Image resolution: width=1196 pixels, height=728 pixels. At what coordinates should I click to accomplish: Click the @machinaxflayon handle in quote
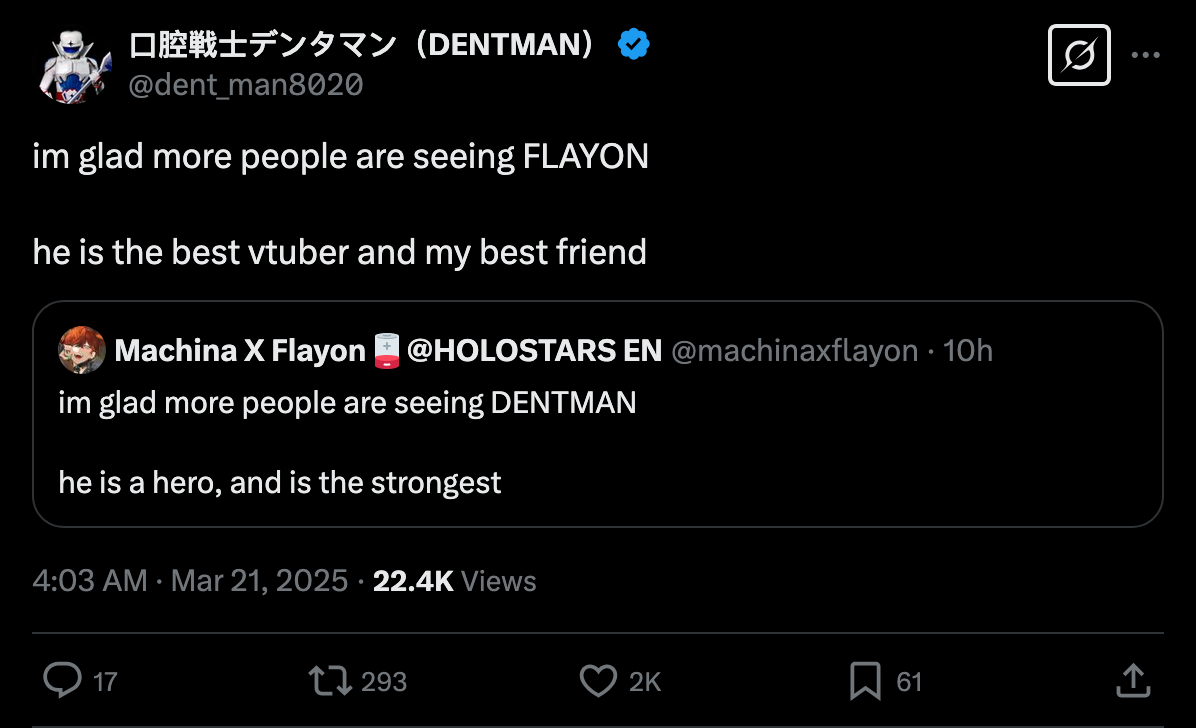click(x=794, y=350)
